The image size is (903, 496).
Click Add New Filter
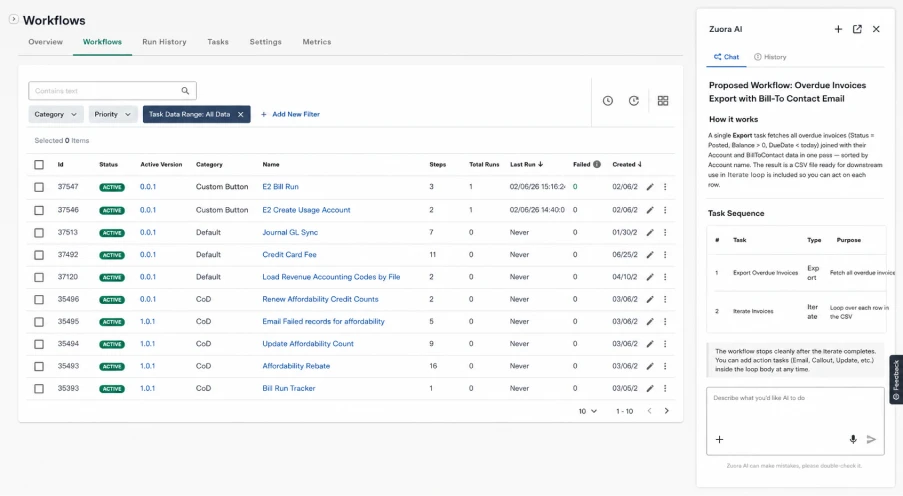[x=290, y=115]
